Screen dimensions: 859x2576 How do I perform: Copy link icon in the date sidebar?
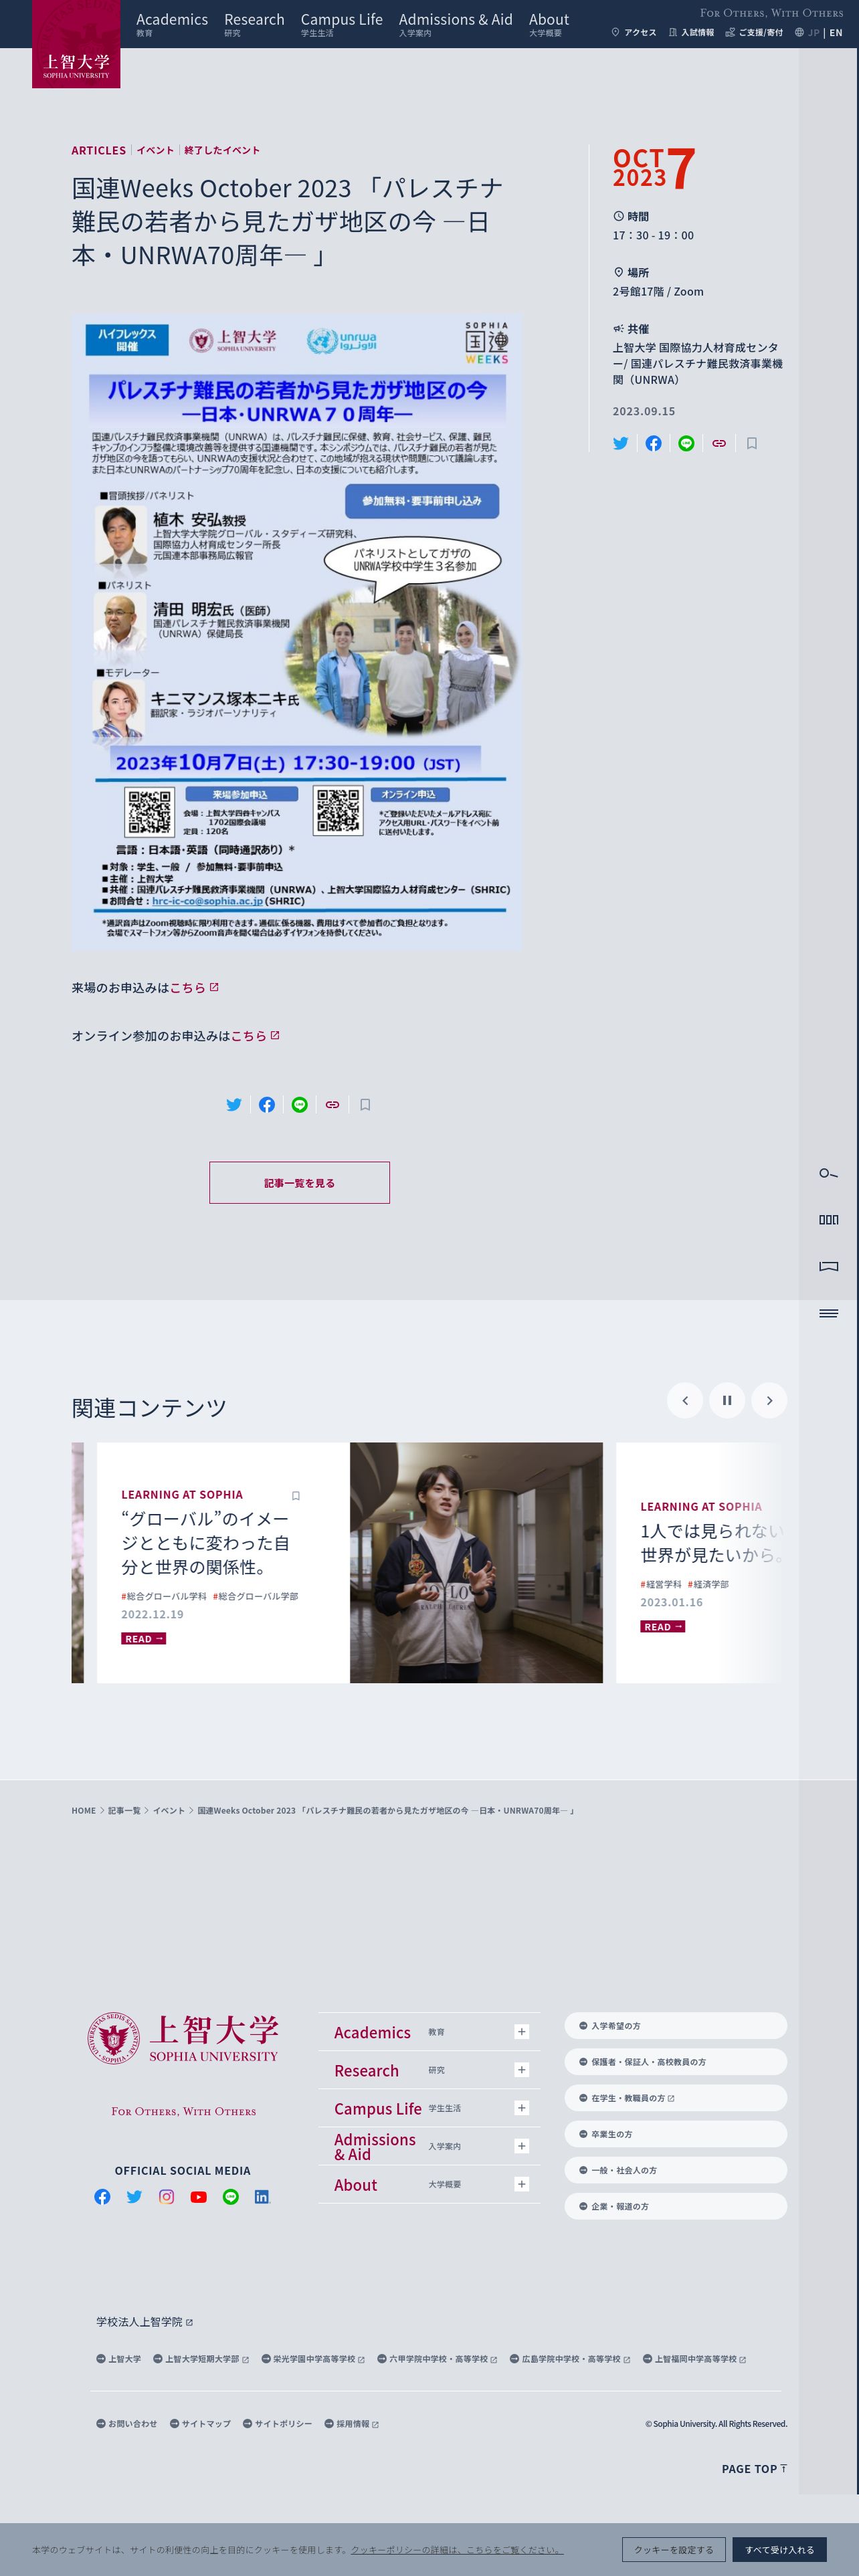(719, 443)
